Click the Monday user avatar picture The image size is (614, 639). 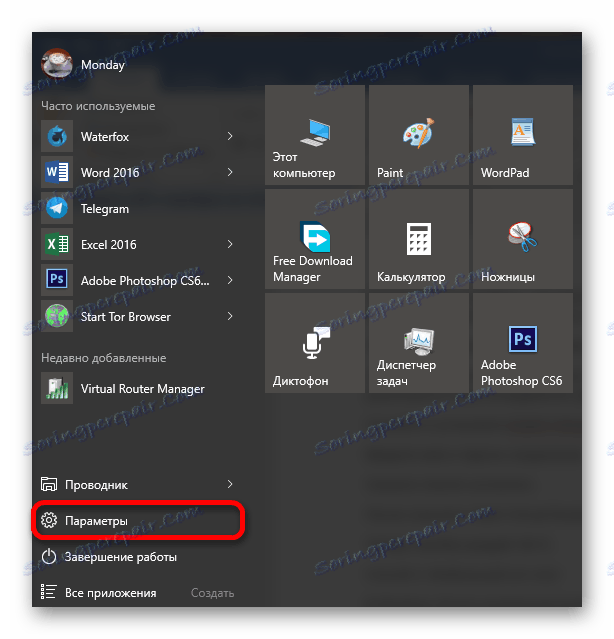click(57, 64)
